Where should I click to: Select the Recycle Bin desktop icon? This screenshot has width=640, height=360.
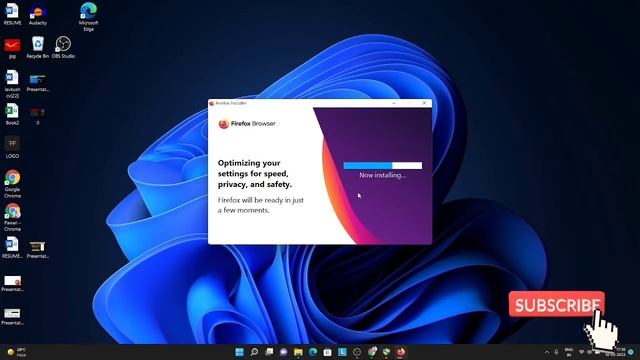point(38,47)
